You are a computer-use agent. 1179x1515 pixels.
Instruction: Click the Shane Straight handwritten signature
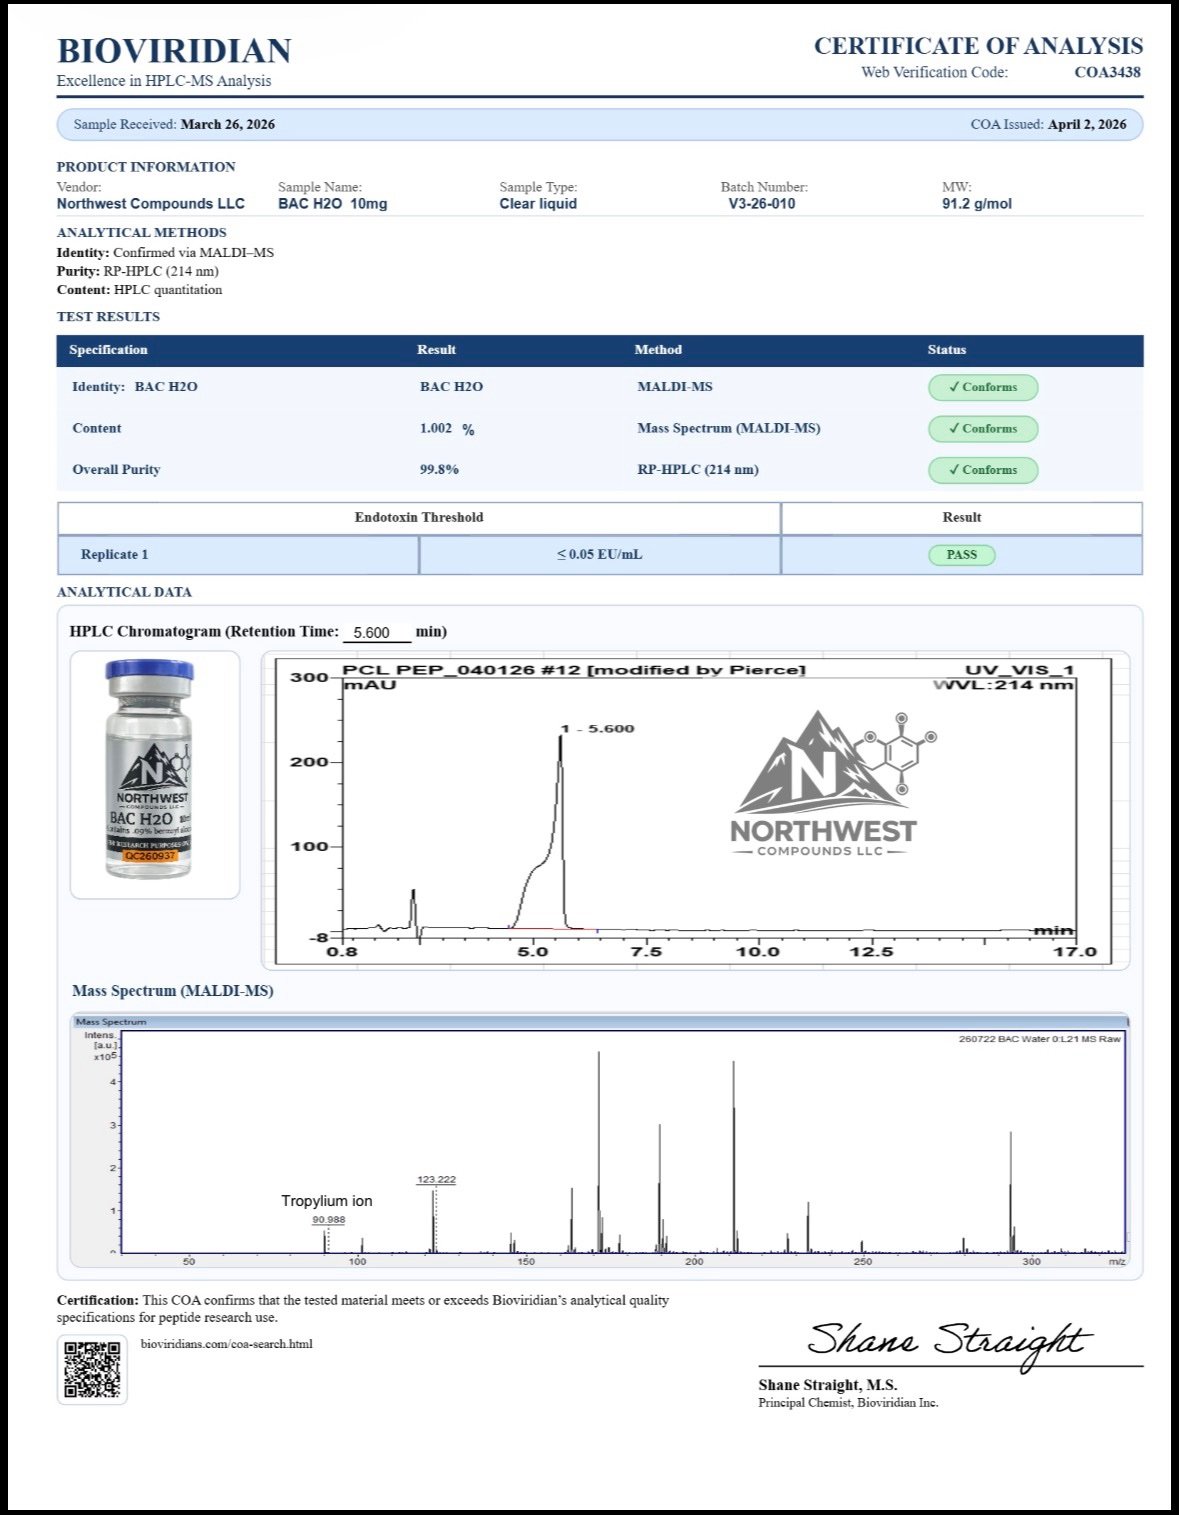(x=946, y=1340)
